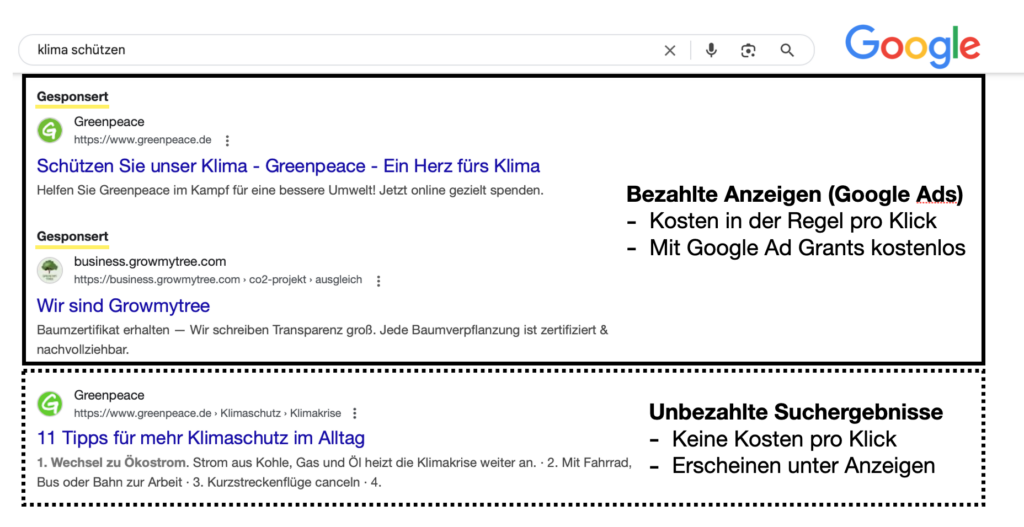The image size is (1024, 527).
Task: Click Greenpeace favicon in the sponsored ad
Action: coord(50,130)
